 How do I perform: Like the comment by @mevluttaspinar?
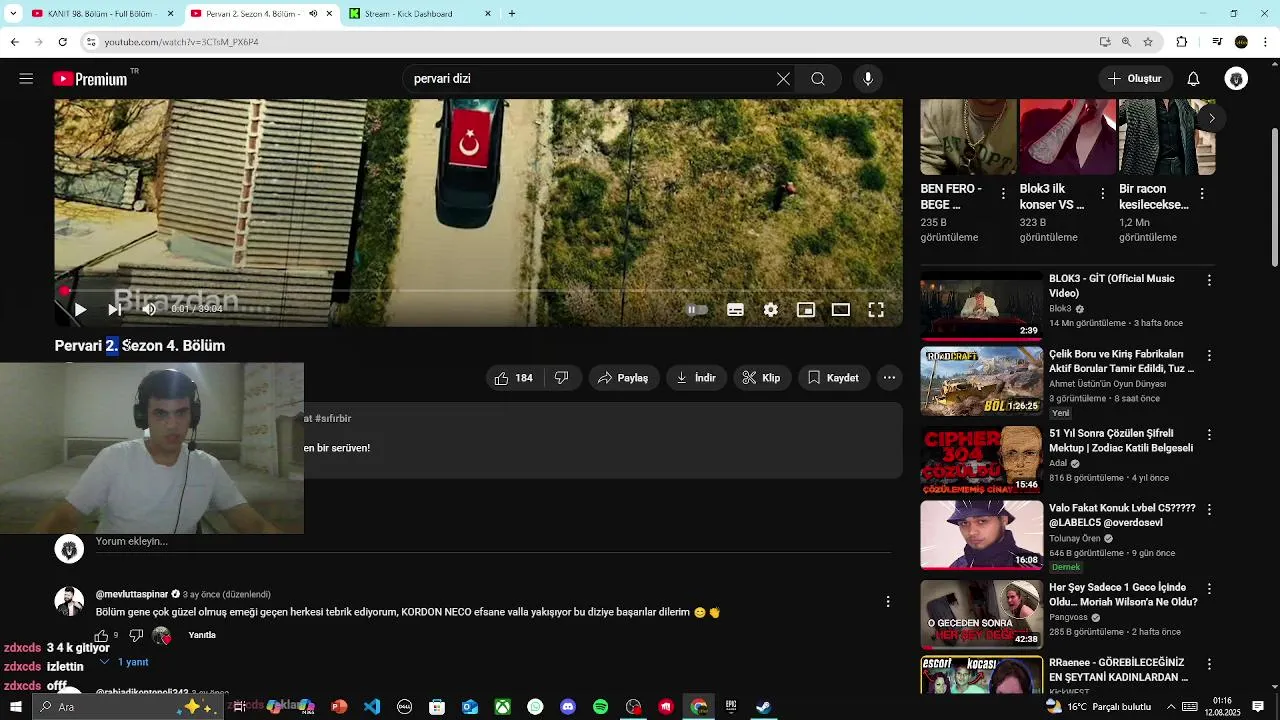coord(101,636)
